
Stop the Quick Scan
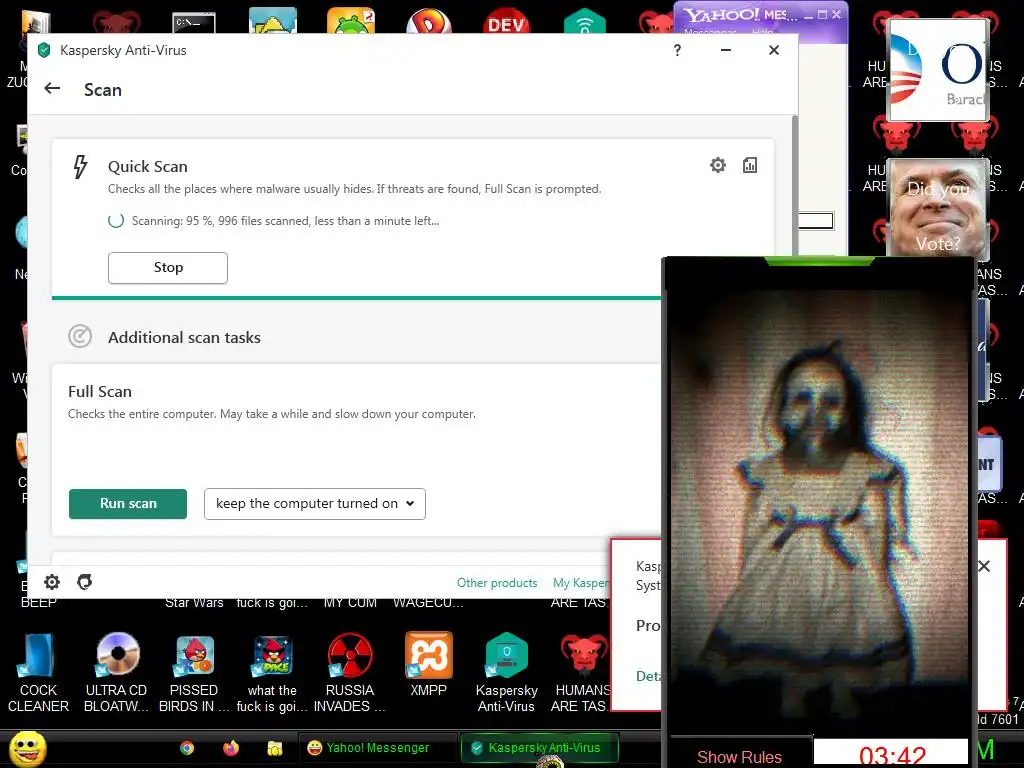click(168, 268)
